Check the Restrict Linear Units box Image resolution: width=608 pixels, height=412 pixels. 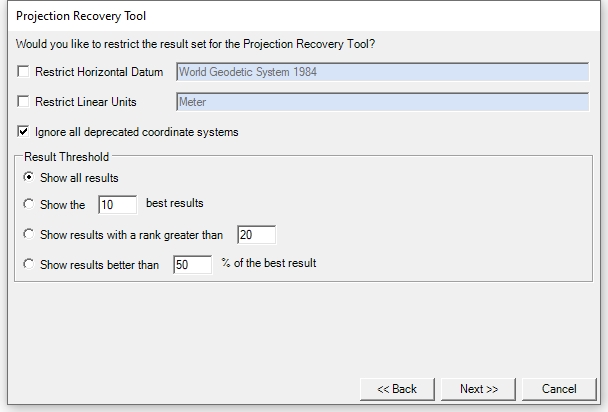[23, 102]
